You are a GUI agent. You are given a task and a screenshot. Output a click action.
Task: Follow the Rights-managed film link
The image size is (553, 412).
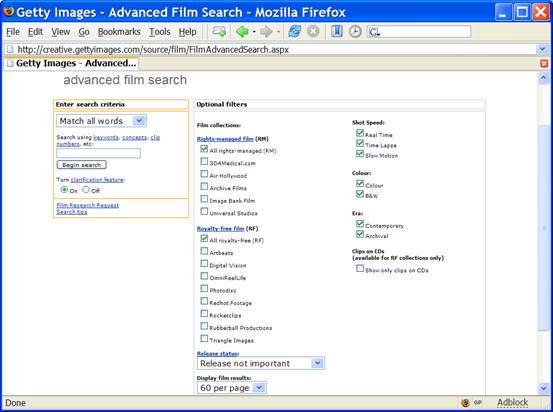225,139
